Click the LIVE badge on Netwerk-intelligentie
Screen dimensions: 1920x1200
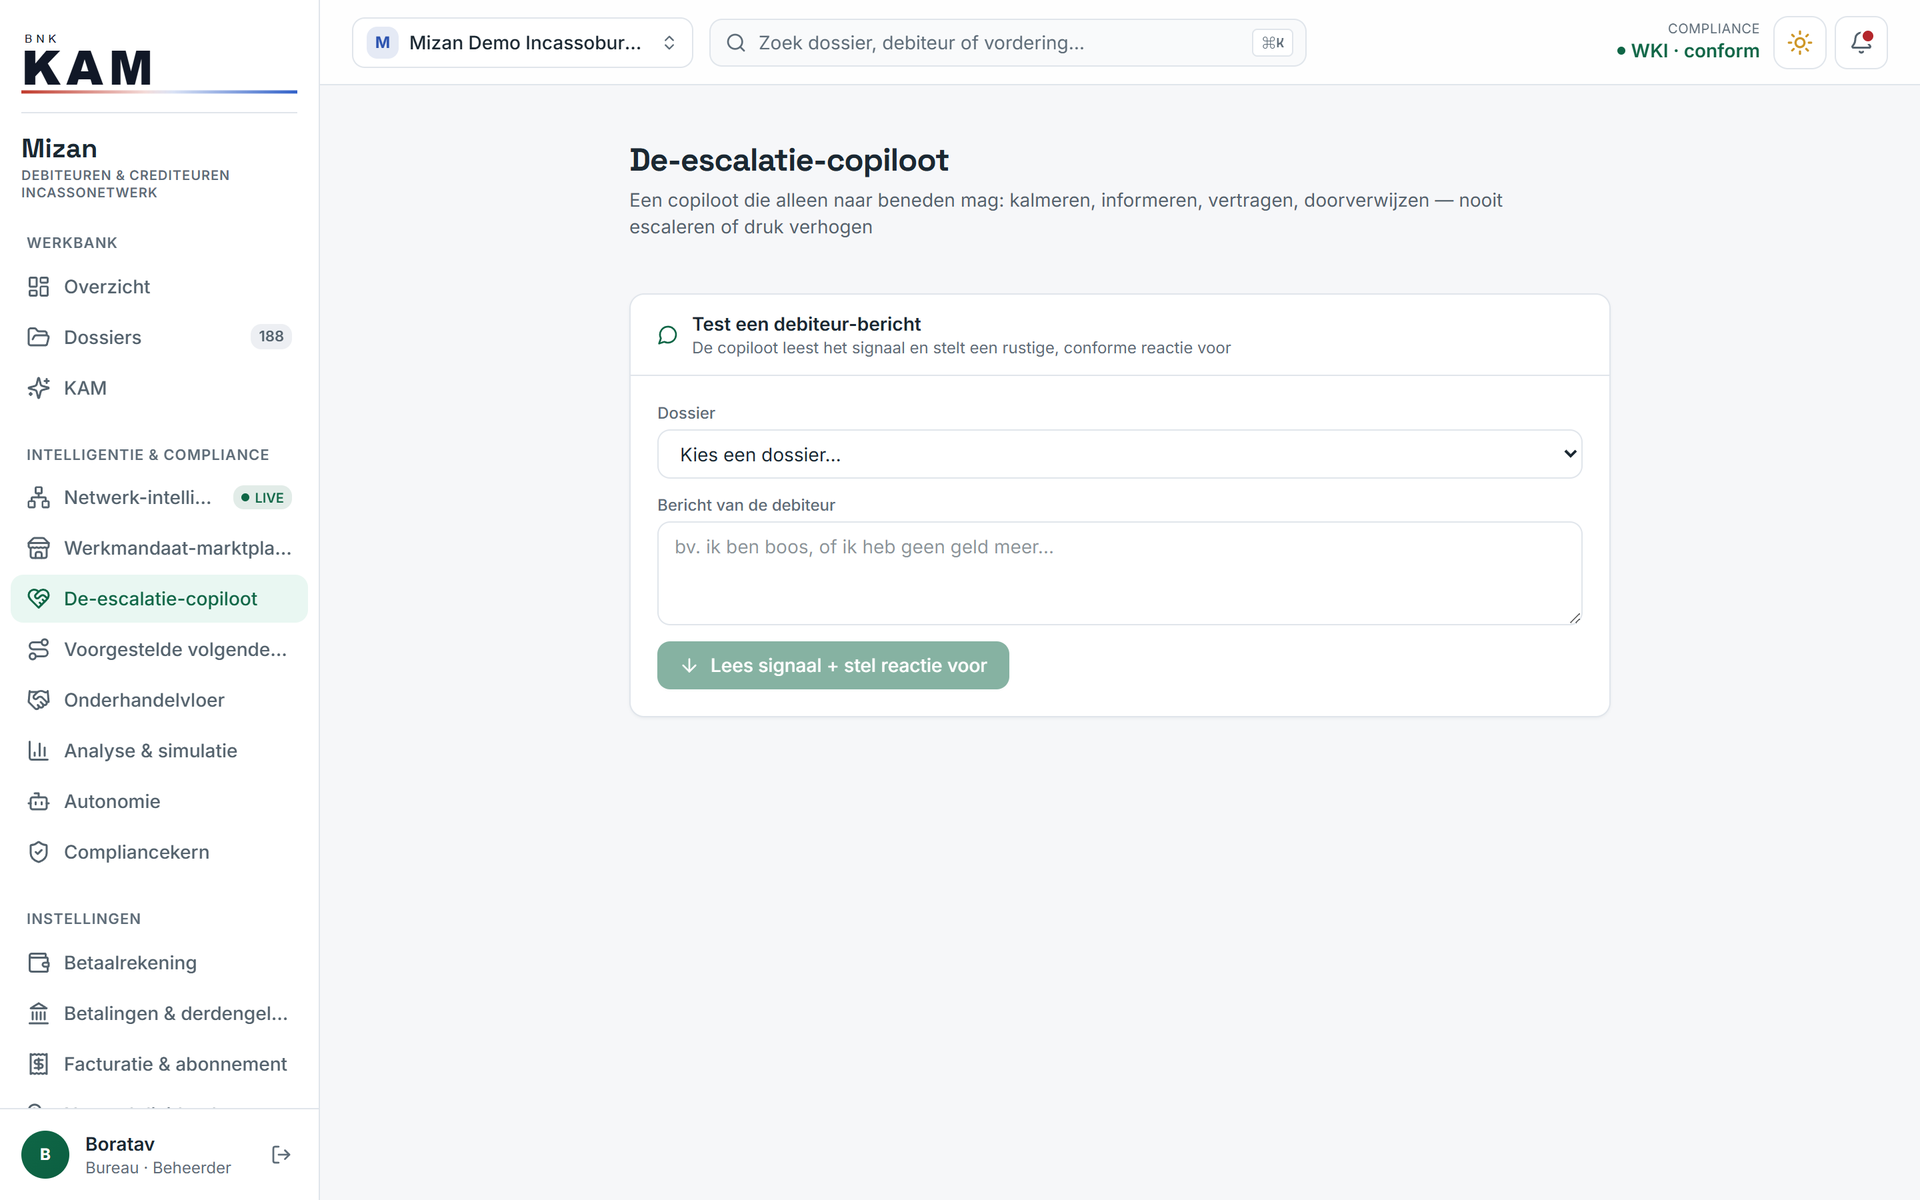pyautogui.click(x=262, y=497)
